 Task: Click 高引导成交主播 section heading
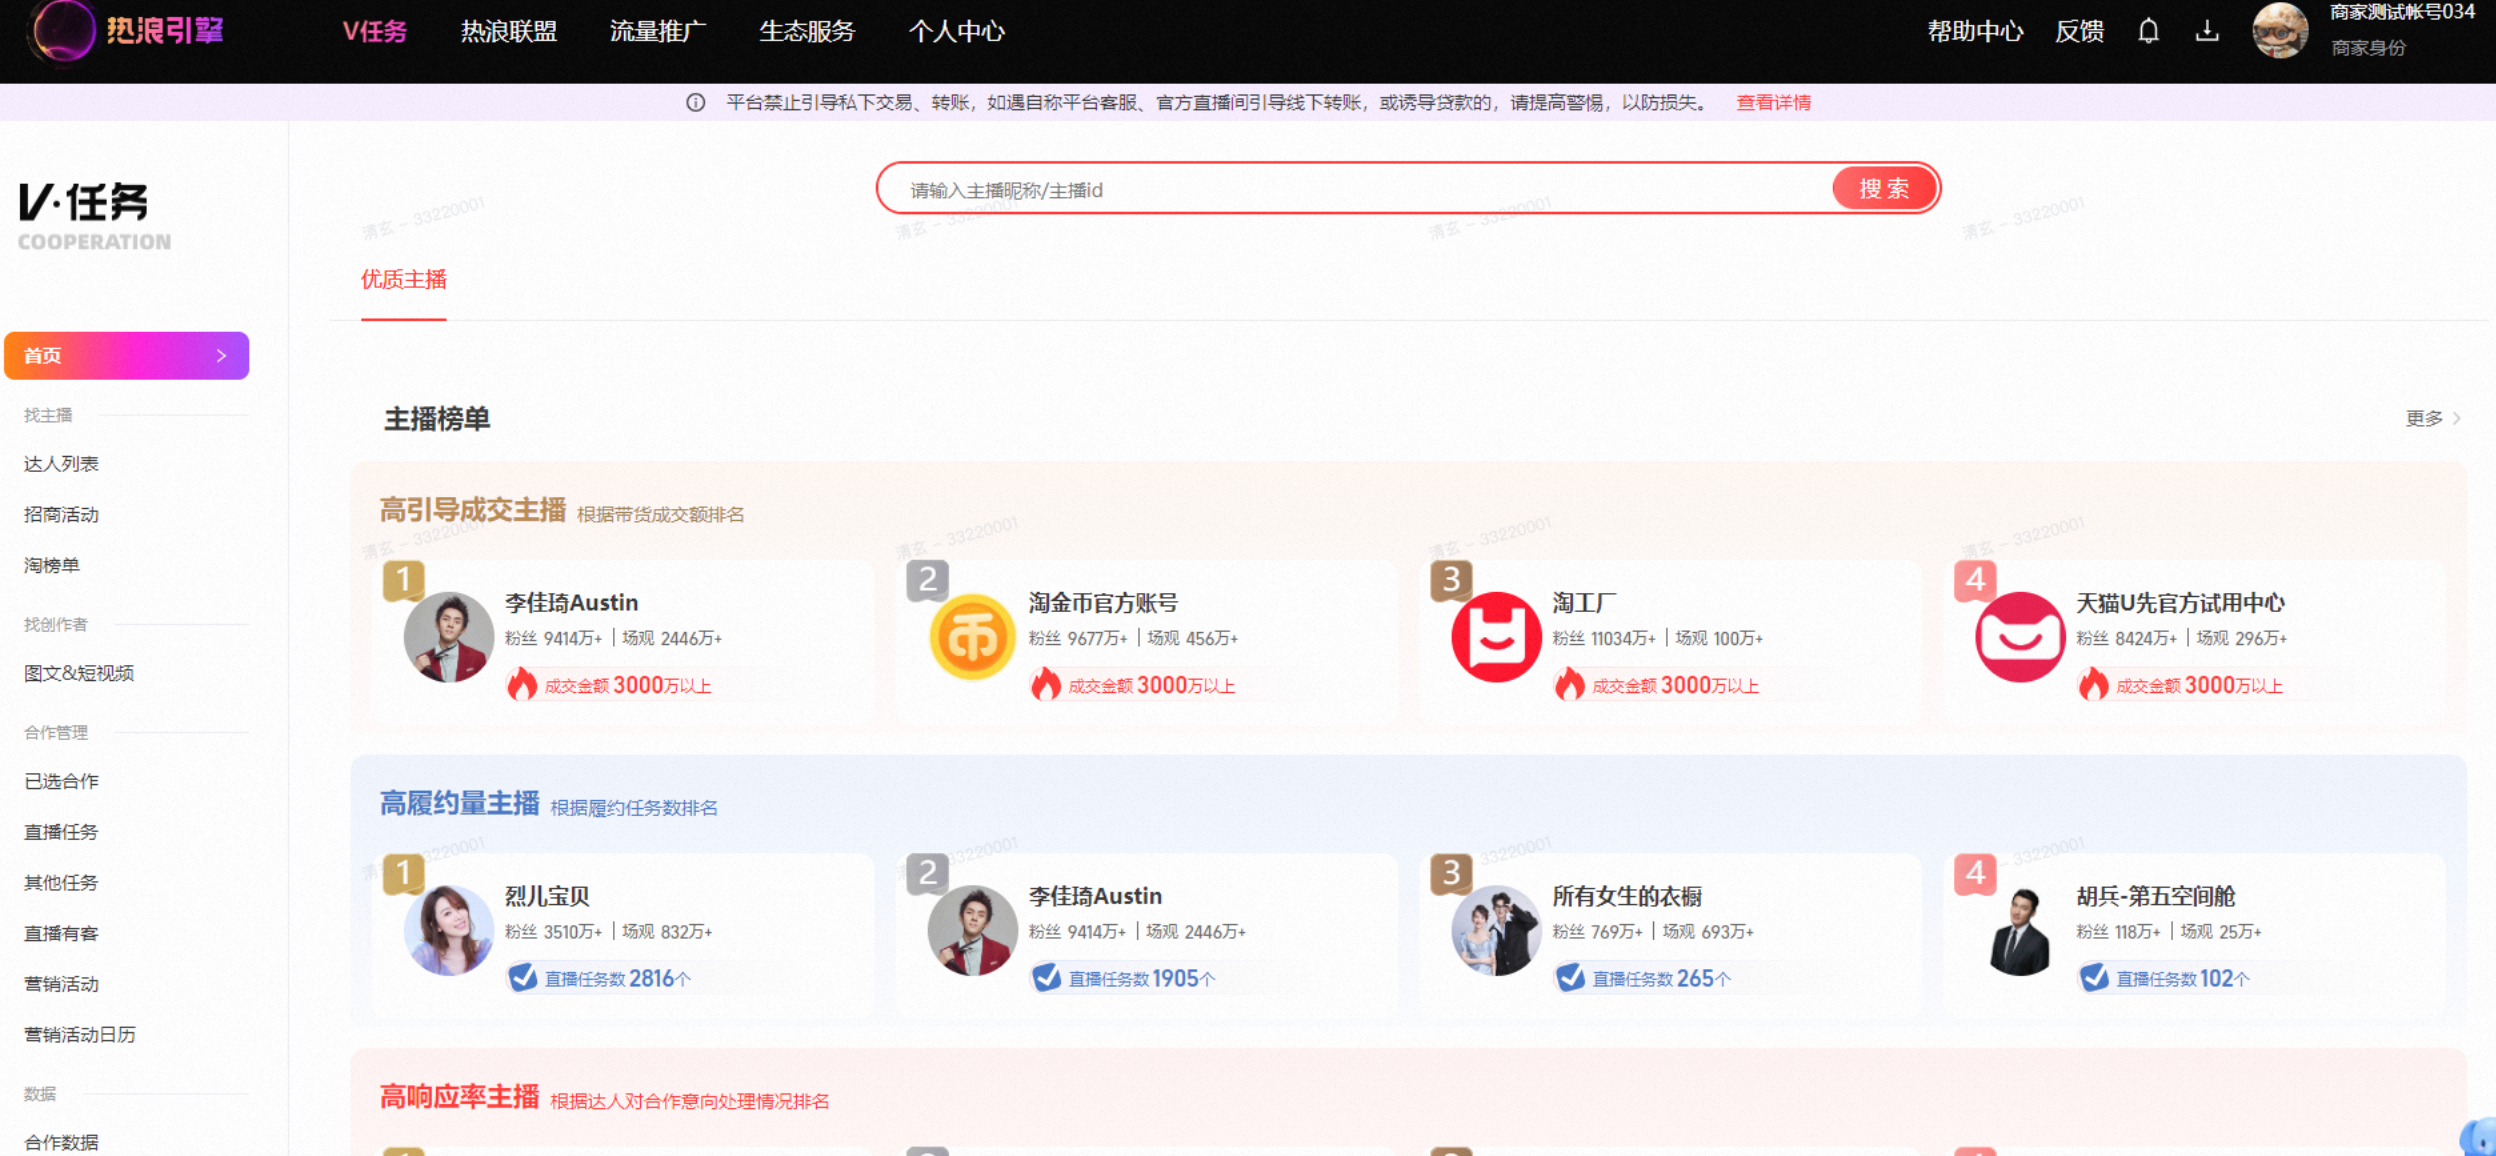click(473, 510)
